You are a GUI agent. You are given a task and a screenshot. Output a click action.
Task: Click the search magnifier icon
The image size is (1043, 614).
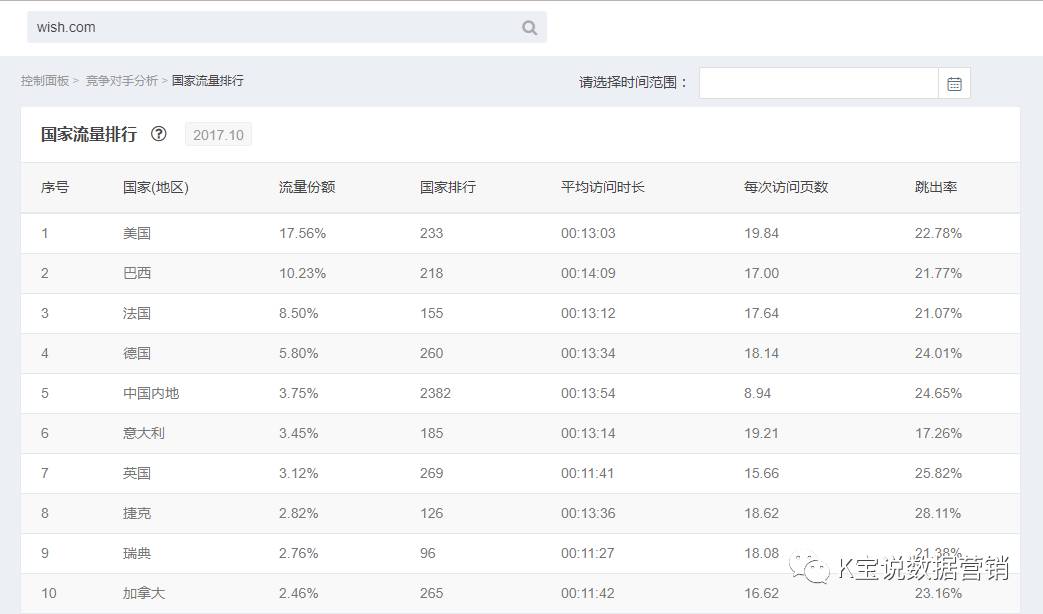529,27
